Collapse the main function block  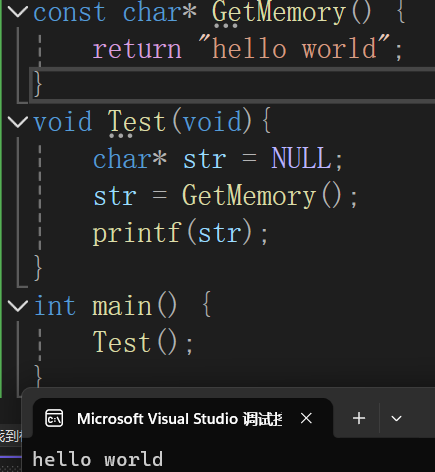click(x=17, y=306)
